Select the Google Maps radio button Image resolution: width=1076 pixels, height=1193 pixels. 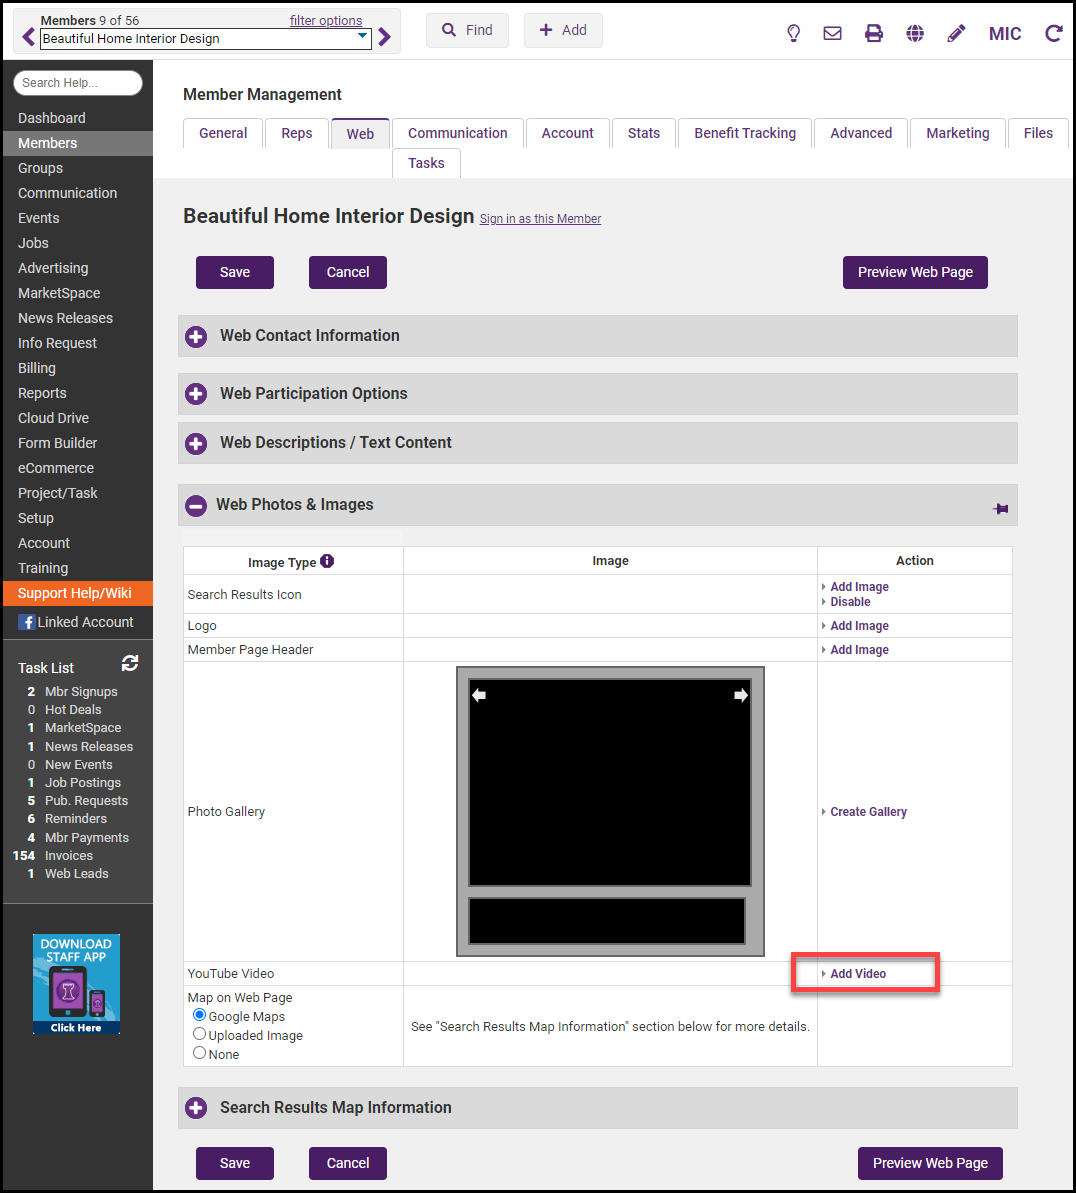[199, 1015]
